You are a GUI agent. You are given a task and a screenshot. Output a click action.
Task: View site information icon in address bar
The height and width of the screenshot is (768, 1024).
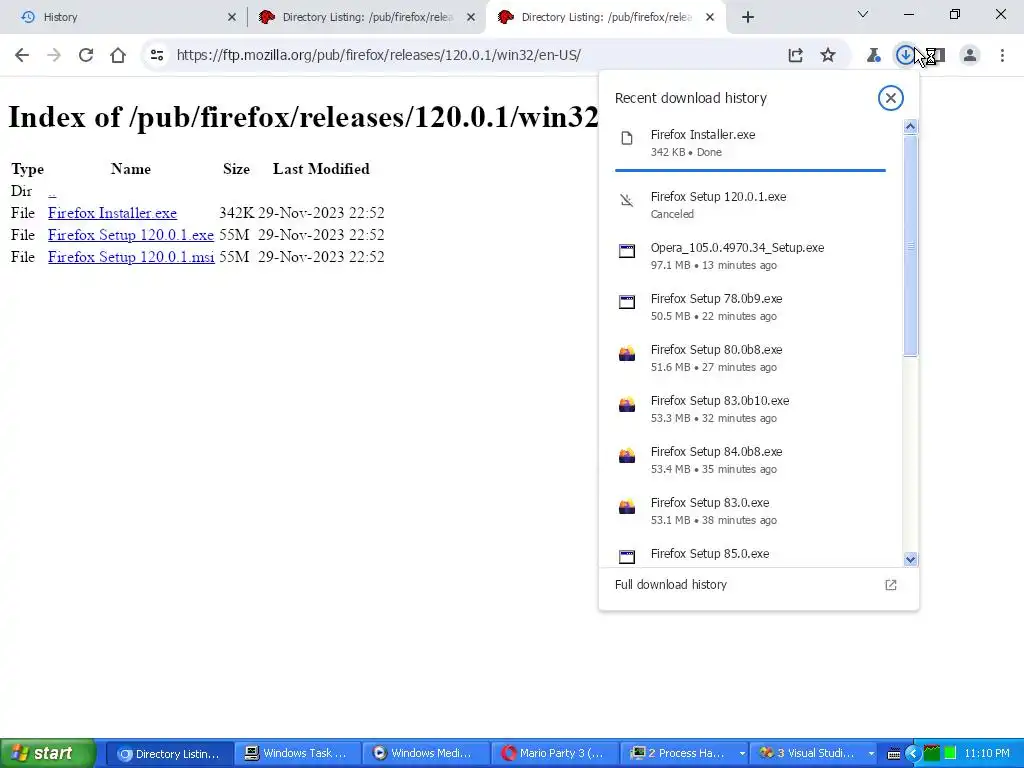tap(157, 55)
